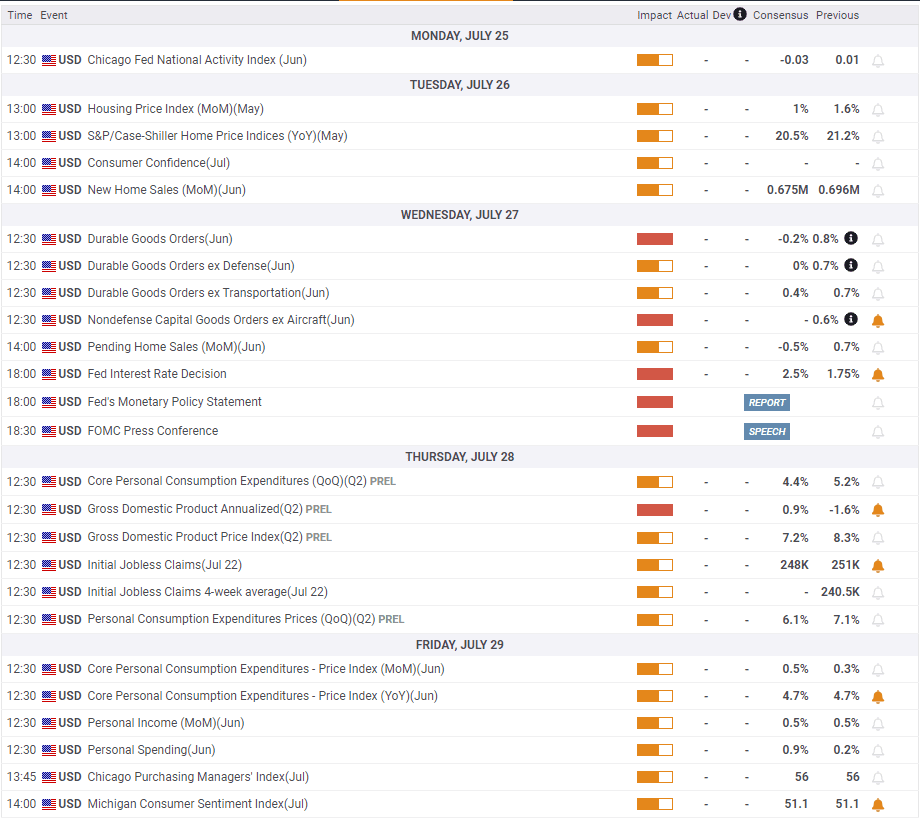This screenshot has width=920, height=819.
Task: Set bell alert for Chicago Purchasing Managers' Index
Action: click(x=878, y=778)
